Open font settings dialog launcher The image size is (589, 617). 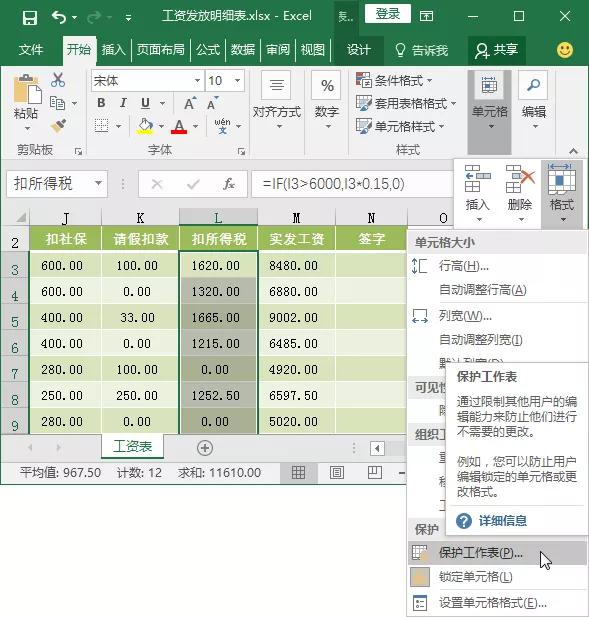point(241,151)
